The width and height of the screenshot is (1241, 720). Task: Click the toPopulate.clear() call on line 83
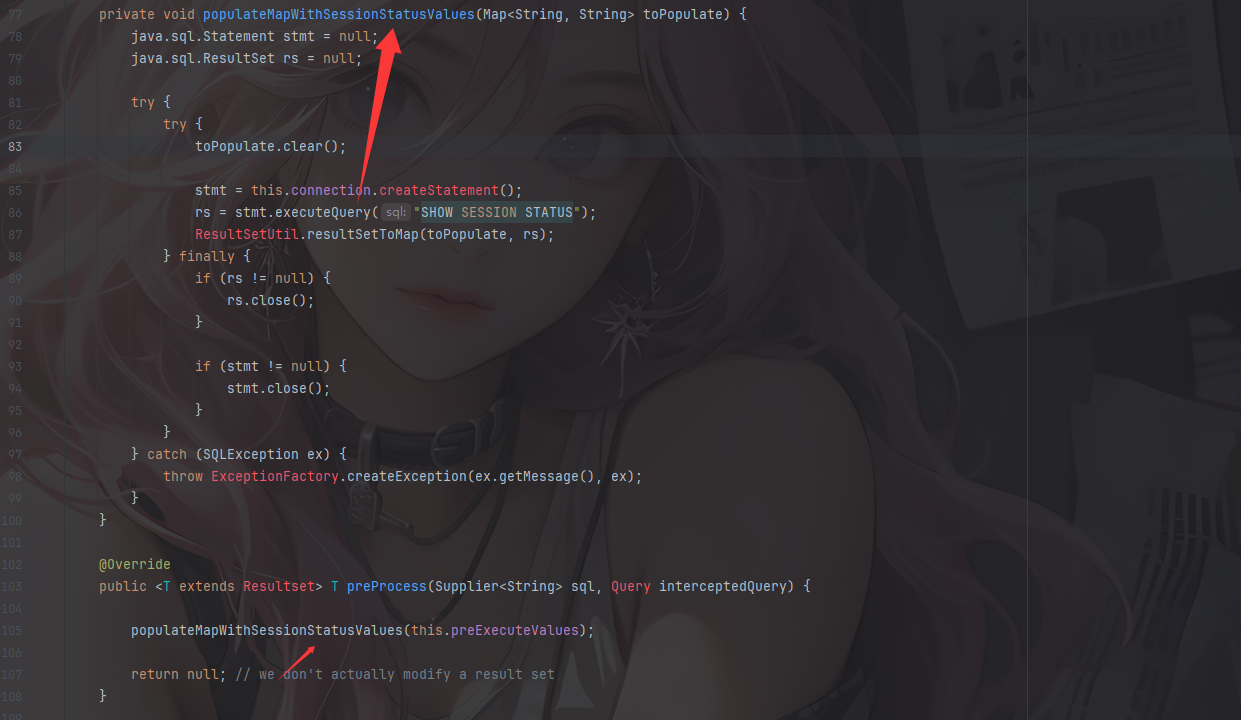[x=270, y=146]
